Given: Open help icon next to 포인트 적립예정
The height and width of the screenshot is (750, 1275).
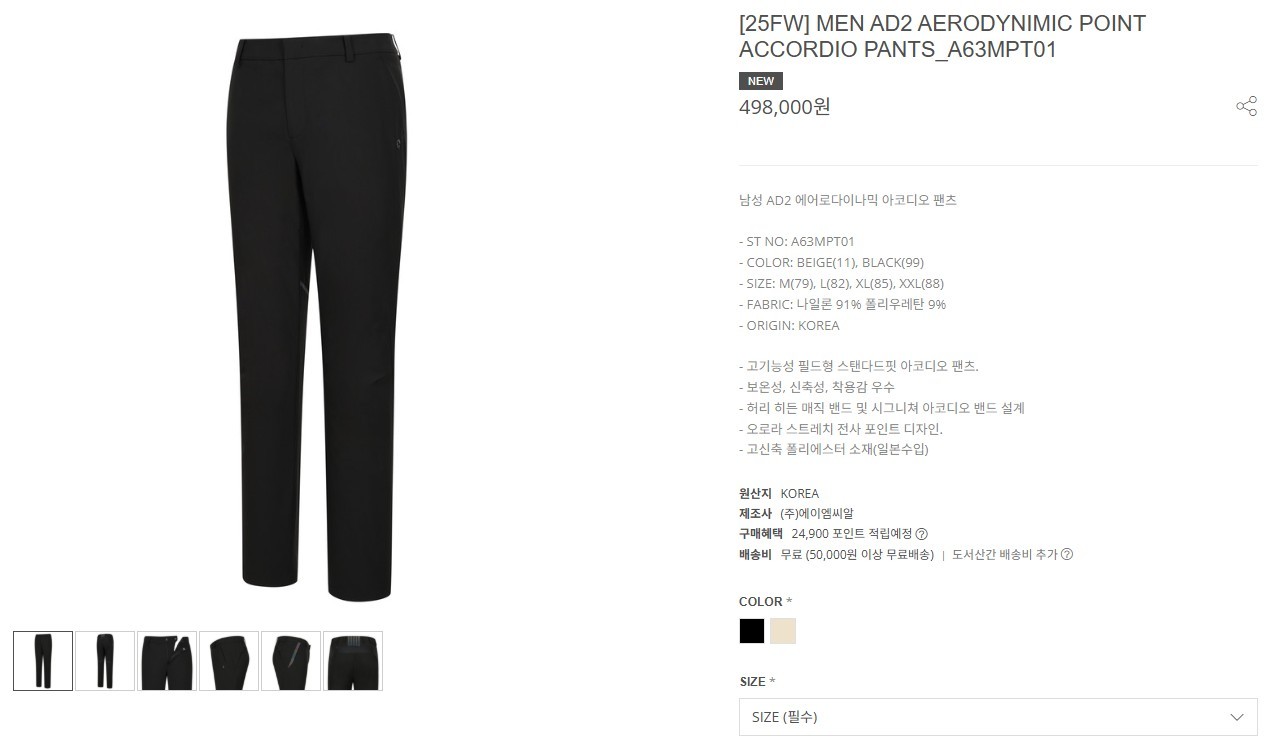Looking at the screenshot, I should click(x=922, y=534).
